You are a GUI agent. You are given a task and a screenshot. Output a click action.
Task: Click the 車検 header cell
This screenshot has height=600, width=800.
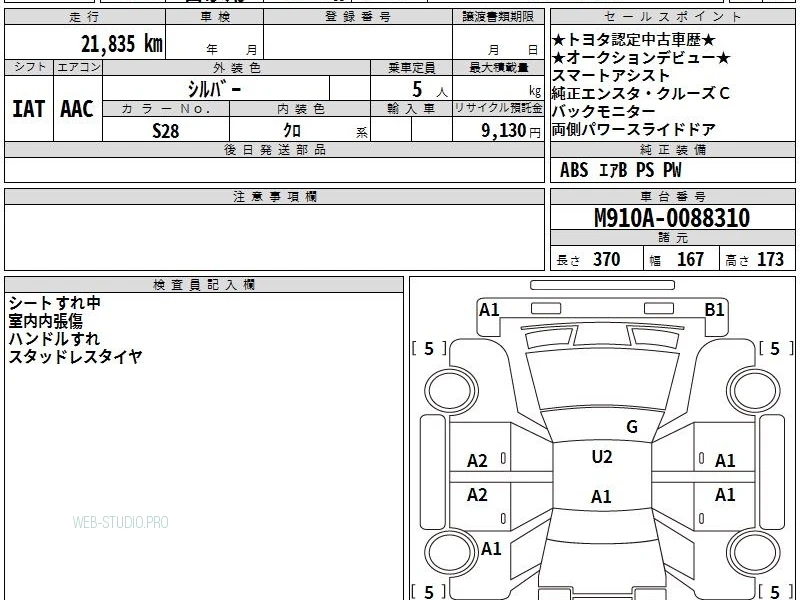tap(215, 17)
